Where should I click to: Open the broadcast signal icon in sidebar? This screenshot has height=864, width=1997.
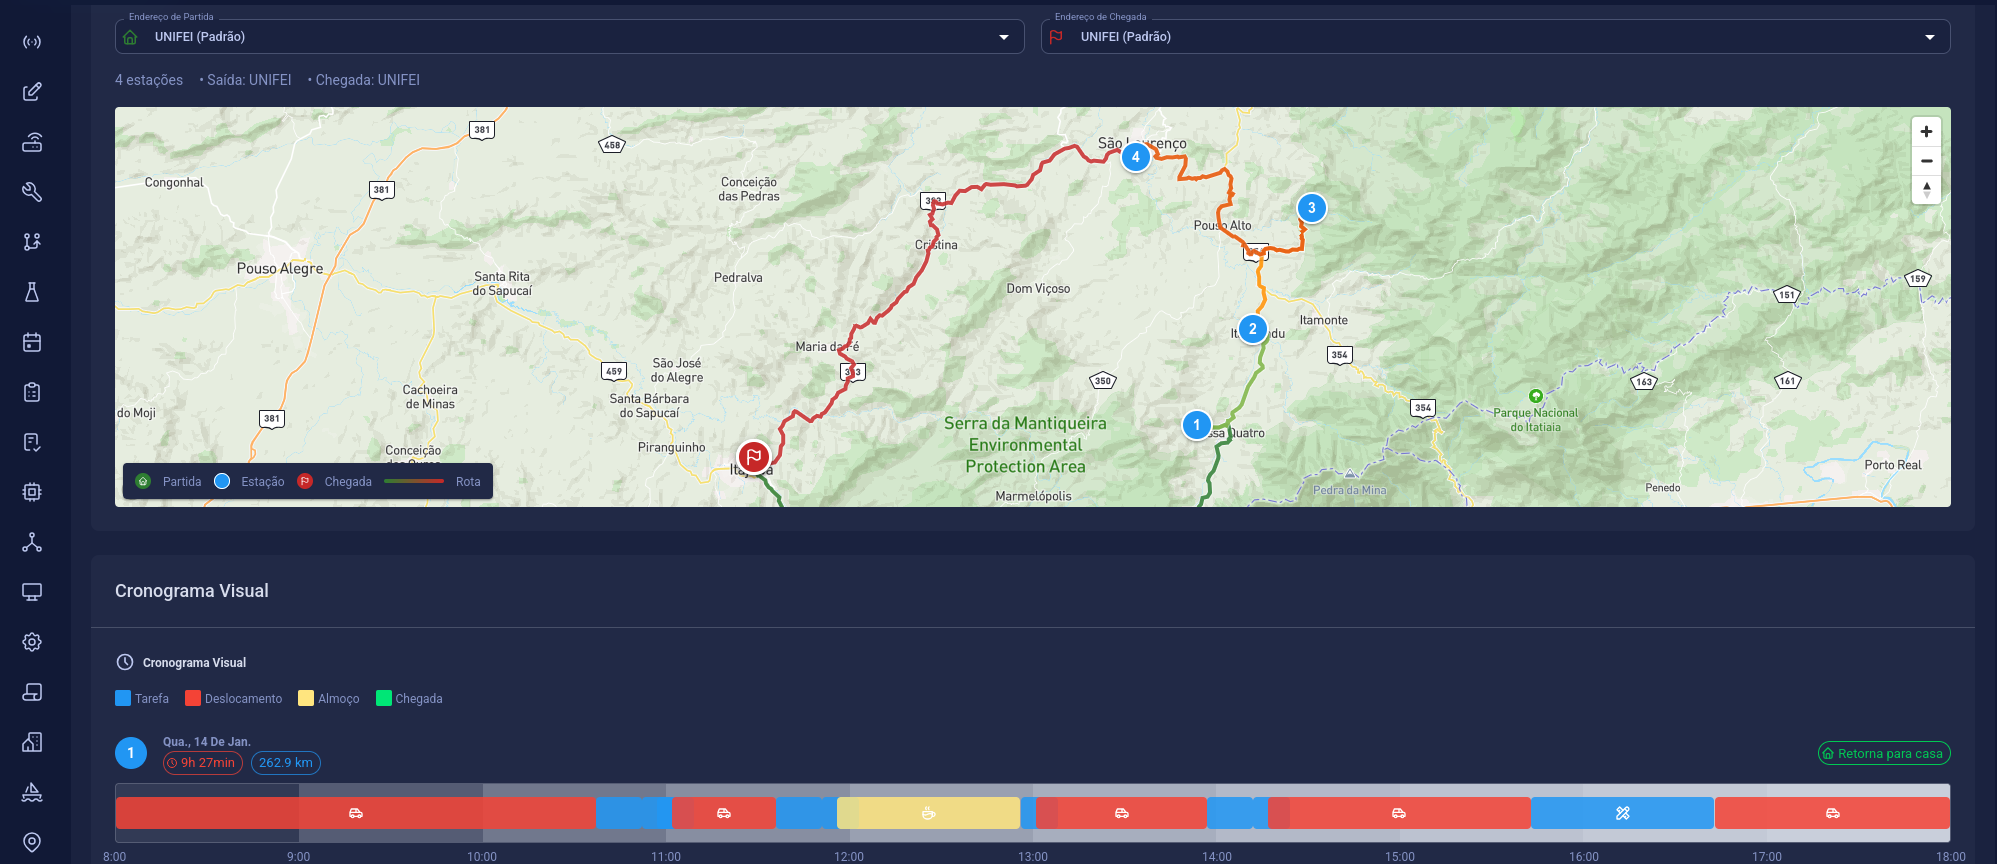coord(32,42)
